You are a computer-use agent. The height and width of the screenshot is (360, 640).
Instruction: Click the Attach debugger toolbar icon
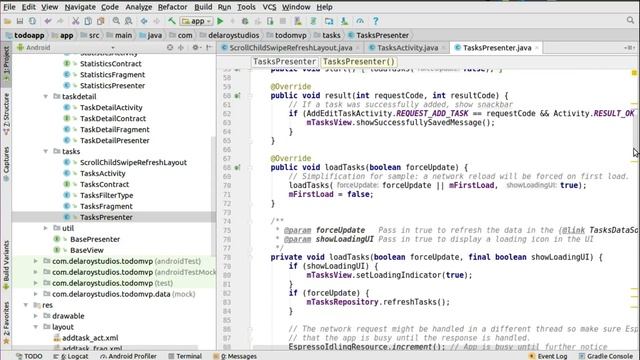point(270,21)
